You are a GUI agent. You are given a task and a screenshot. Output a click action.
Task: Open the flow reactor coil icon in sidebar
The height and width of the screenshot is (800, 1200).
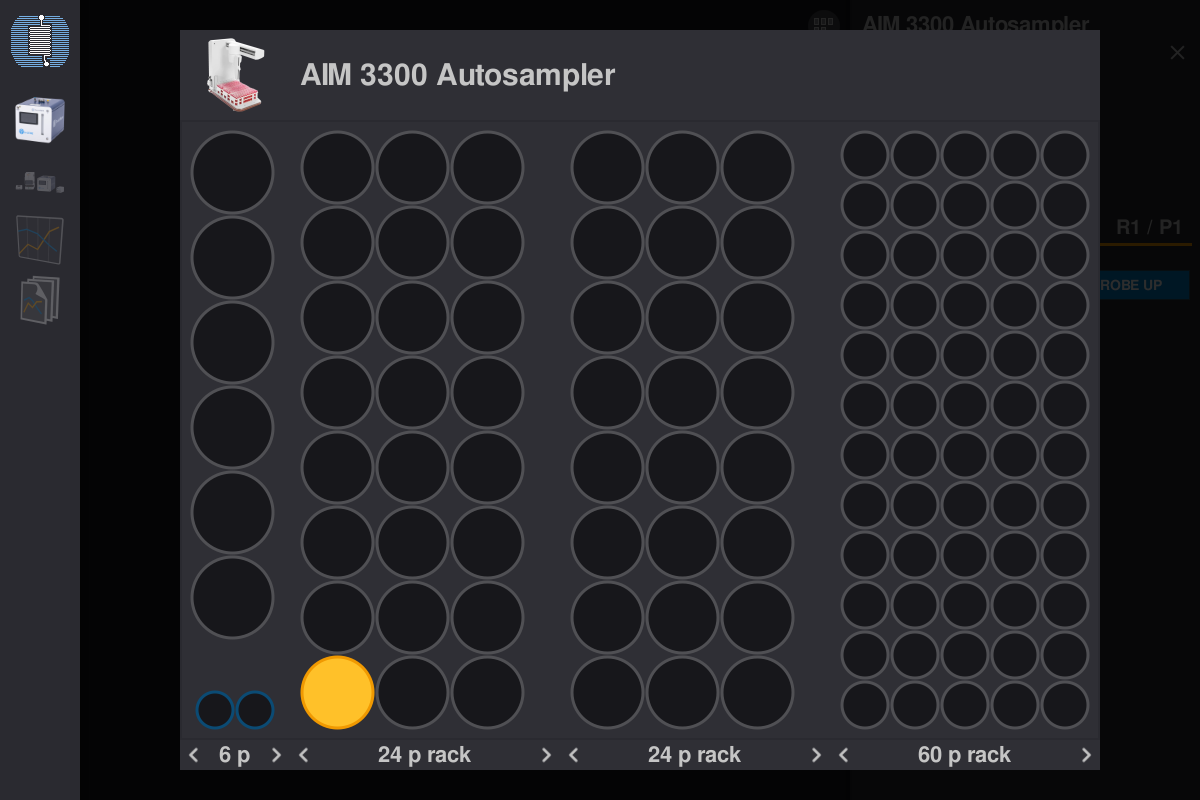tap(40, 42)
